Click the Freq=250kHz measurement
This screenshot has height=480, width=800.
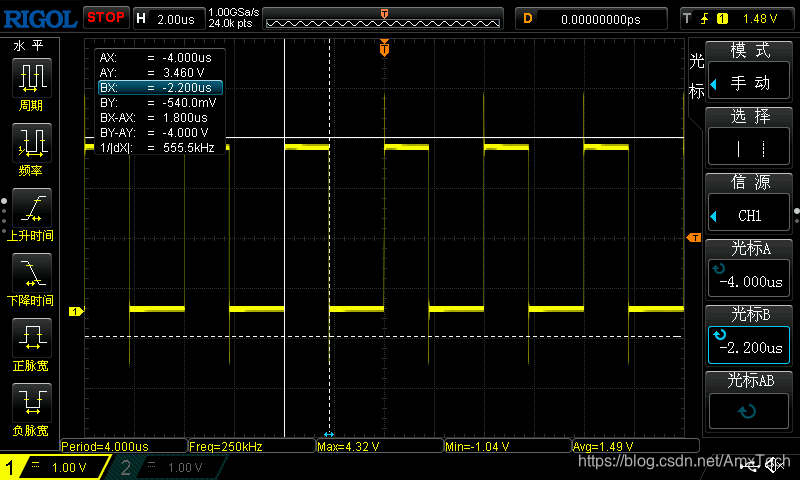coord(252,446)
